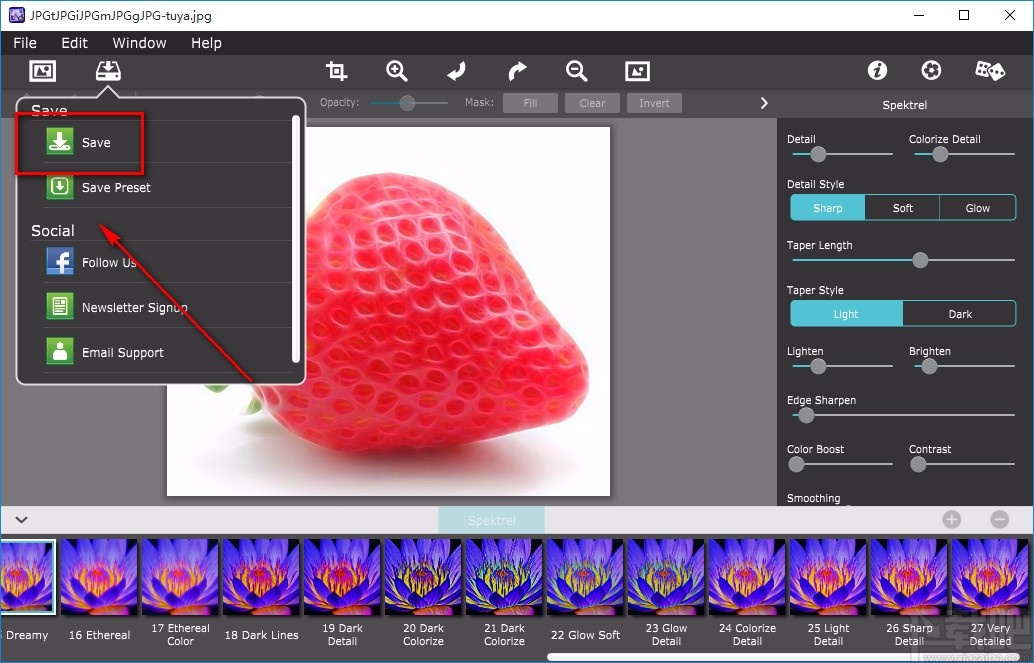The width and height of the screenshot is (1034, 663).
Task: Click the presets horizontal scrollbar
Action: point(785,657)
